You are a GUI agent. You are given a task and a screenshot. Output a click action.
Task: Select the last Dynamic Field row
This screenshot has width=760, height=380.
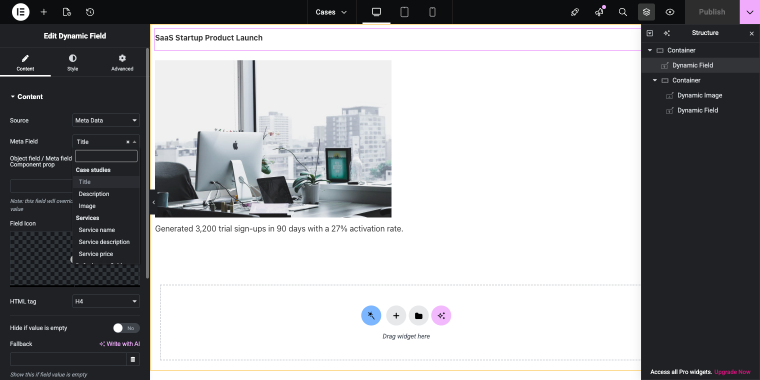pos(700,111)
